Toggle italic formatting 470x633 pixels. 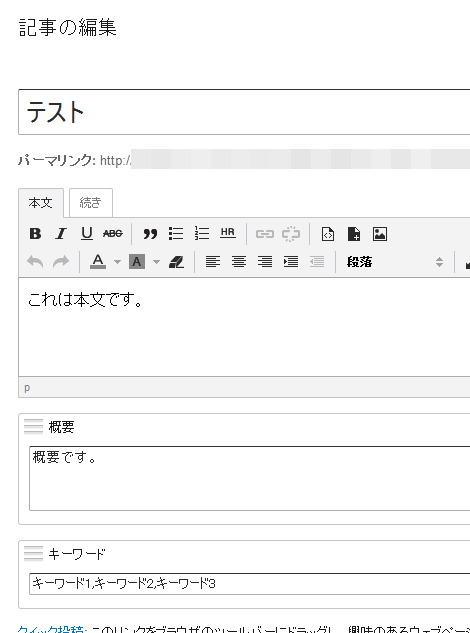tap(61, 234)
